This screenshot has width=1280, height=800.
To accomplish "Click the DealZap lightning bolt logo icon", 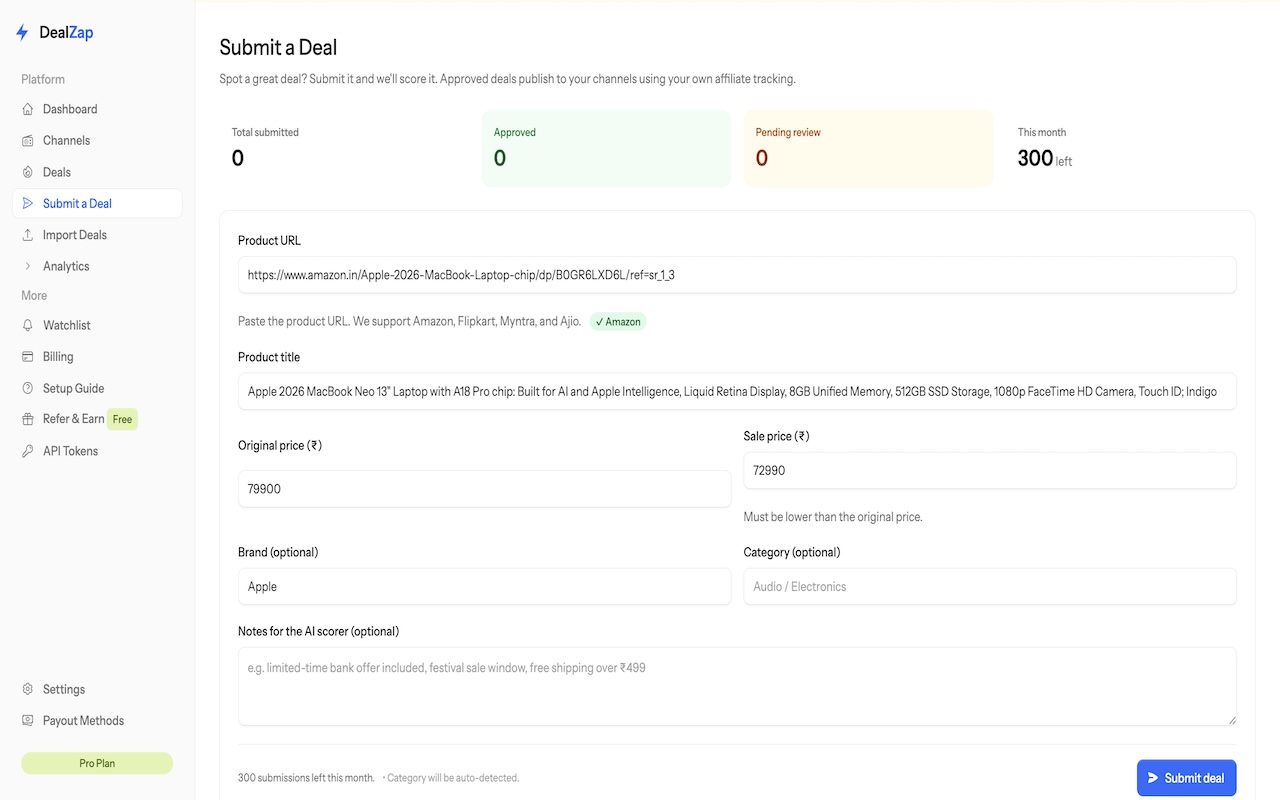I will [x=22, y=33].
